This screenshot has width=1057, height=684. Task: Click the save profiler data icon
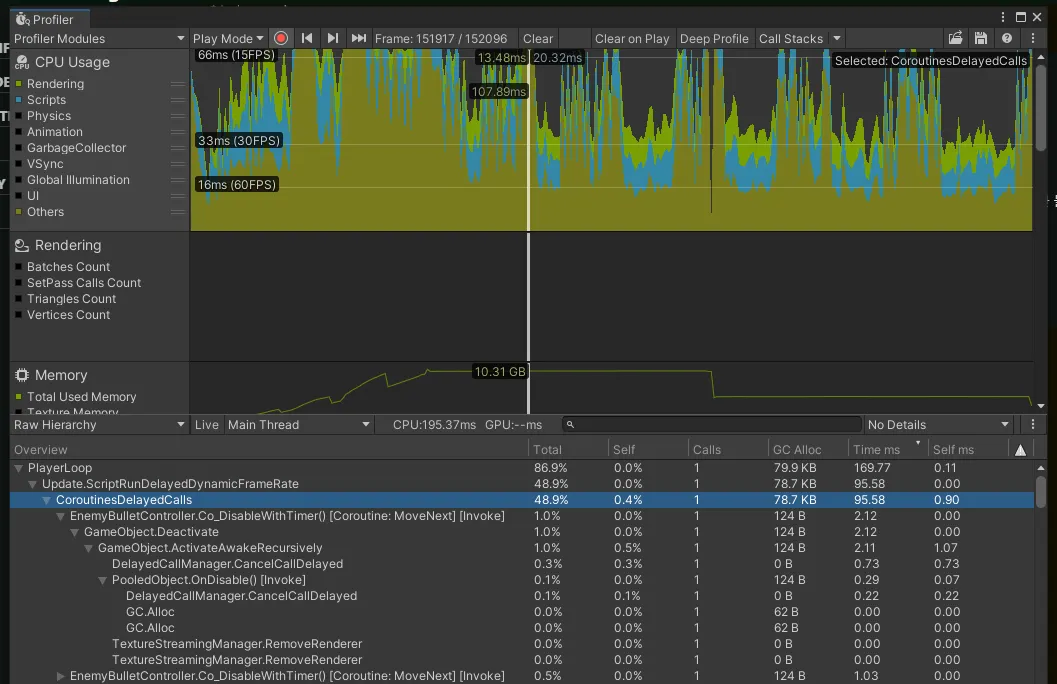[981, 38]
